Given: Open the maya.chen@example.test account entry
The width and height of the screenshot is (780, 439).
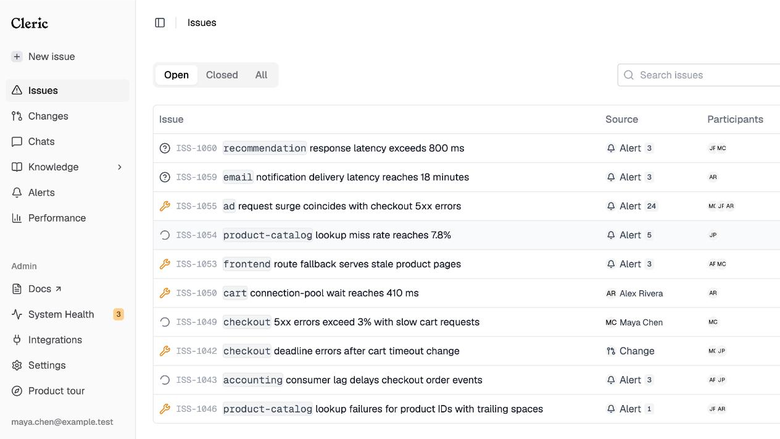Looking at the screenshot, I should 62,422.
